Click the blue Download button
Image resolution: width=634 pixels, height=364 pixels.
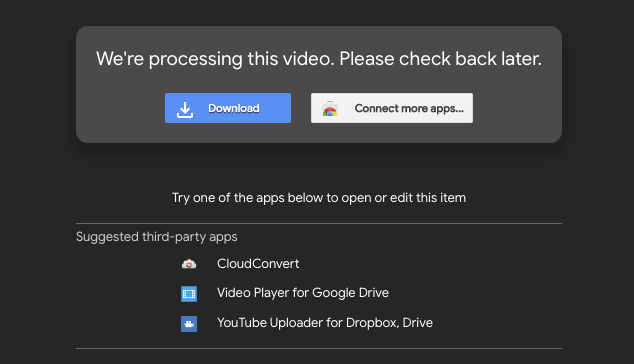[228, 108]
